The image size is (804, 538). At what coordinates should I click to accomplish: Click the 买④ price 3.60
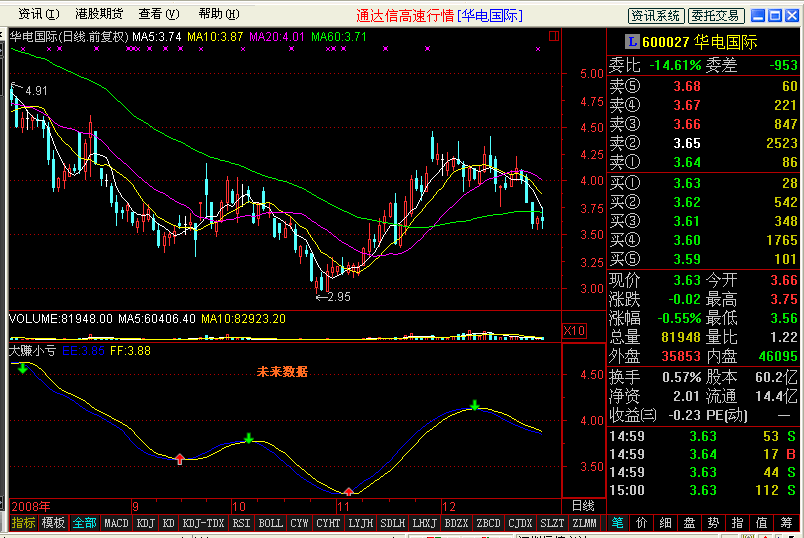tap(687, 240)
